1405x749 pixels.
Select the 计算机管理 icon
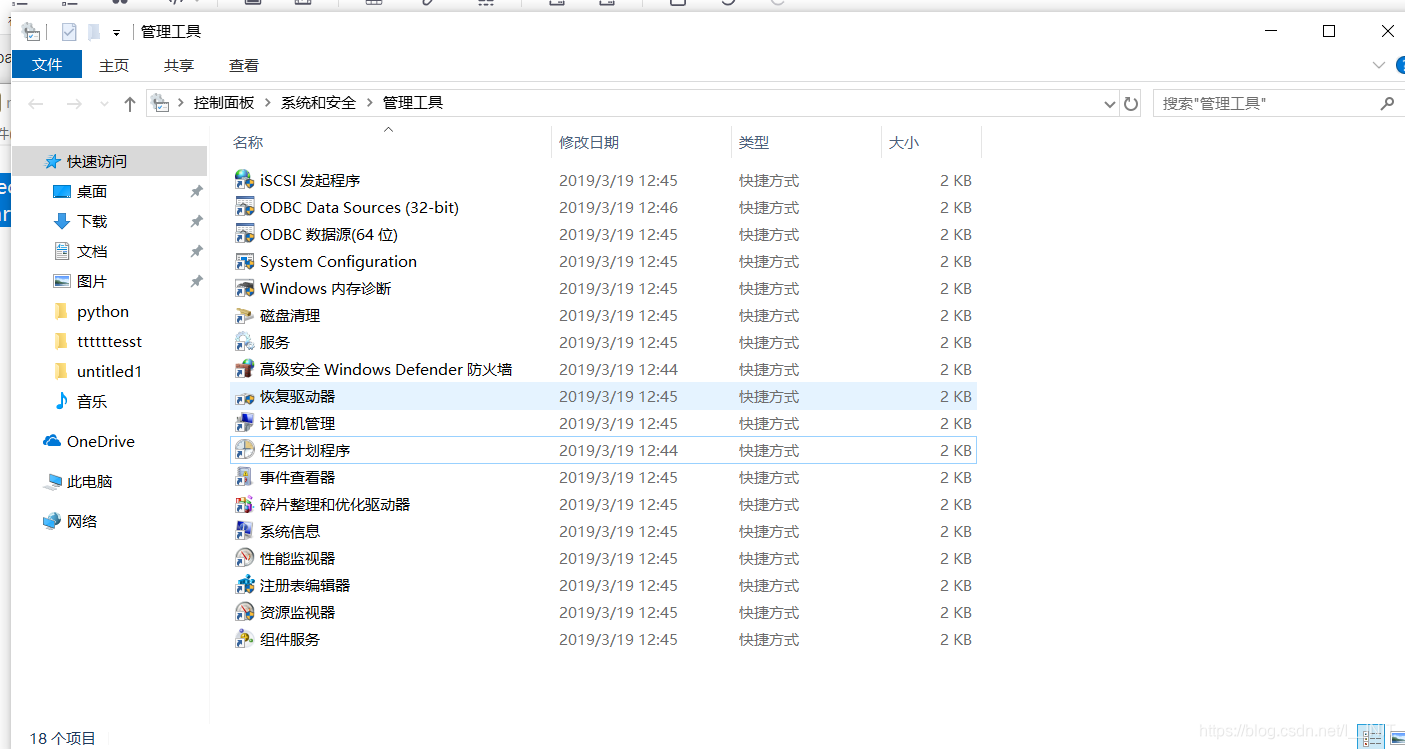tap(244, 423)
